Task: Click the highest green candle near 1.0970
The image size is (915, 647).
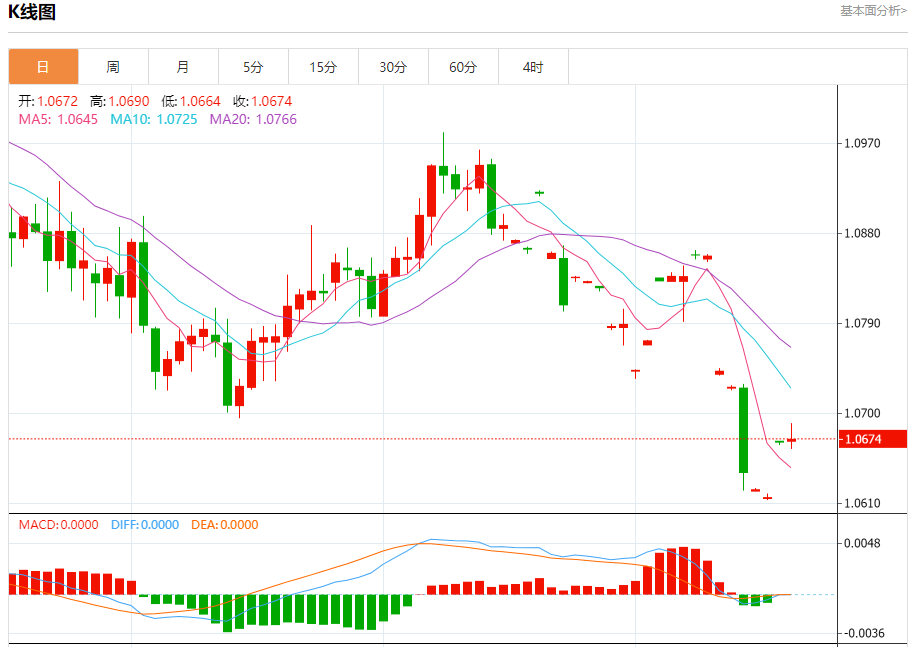Action: [x=443, y=170]
